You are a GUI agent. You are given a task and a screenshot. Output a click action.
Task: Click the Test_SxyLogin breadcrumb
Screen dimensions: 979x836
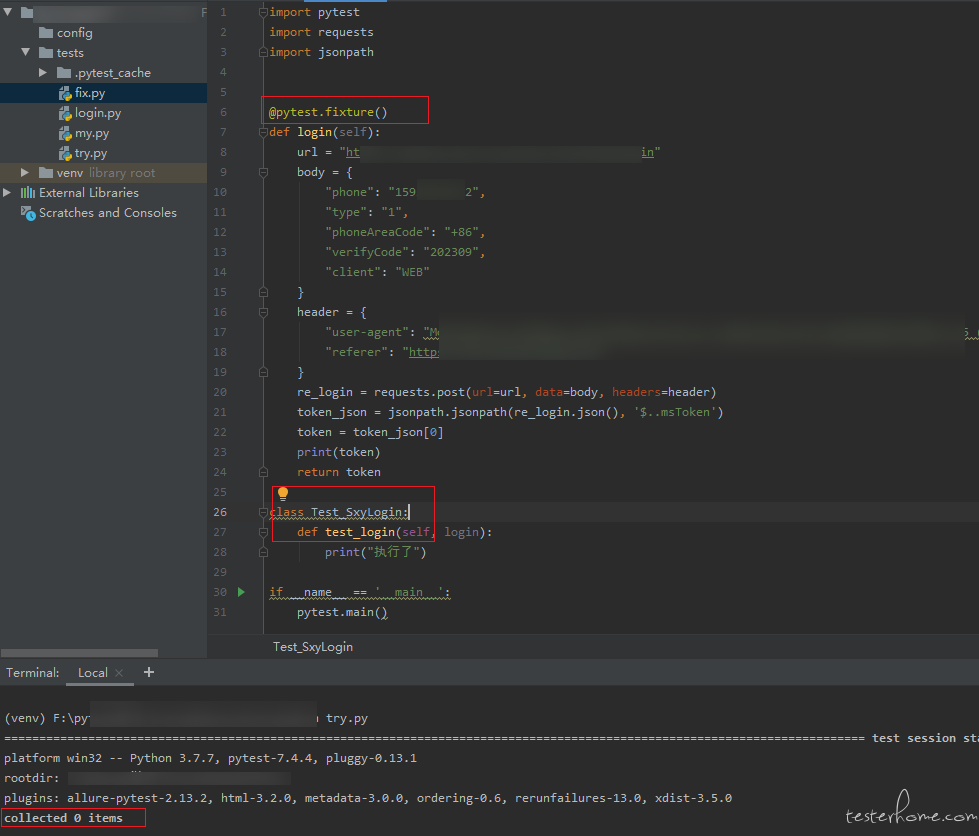pyautogui.click(x=313, y=647)
